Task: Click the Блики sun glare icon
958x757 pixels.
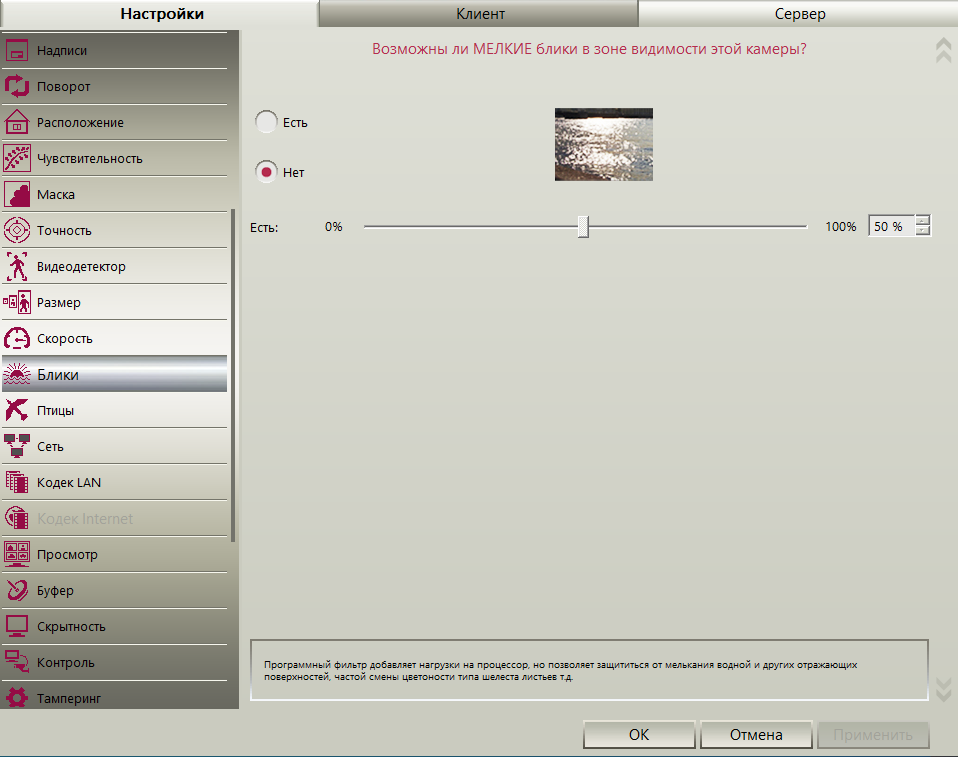Action: coord(16,375)
